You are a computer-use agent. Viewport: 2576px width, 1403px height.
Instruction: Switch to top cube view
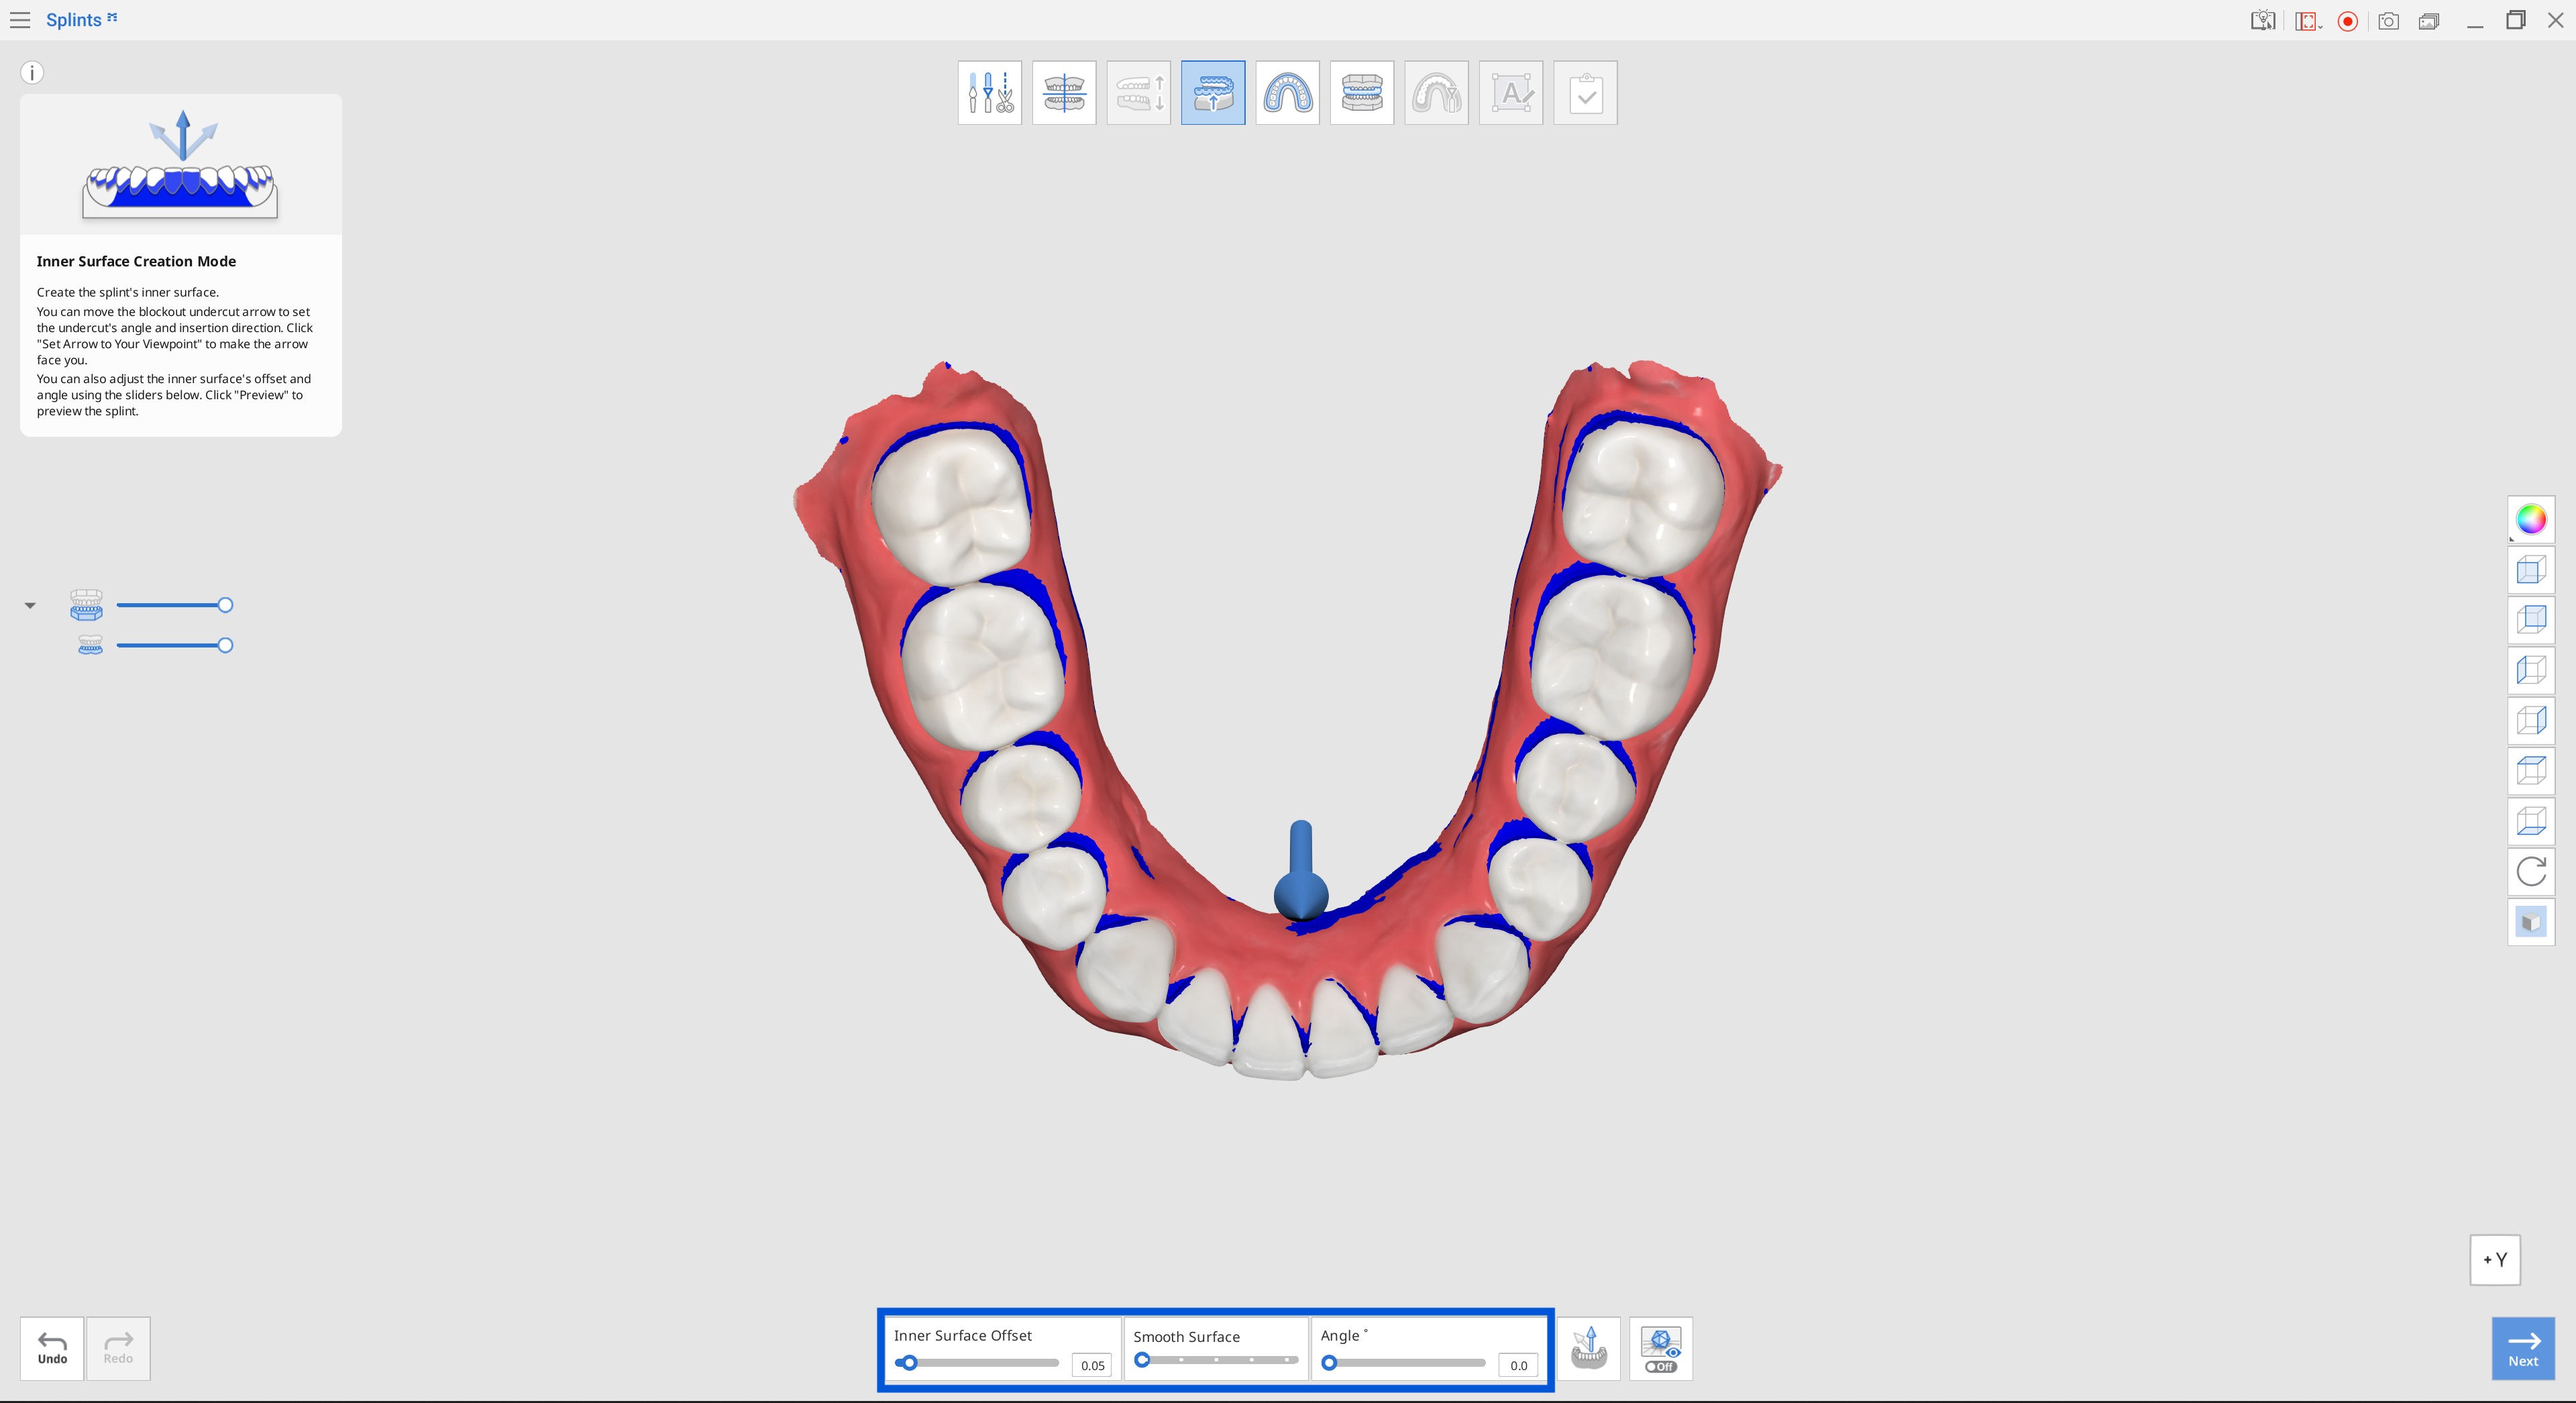point(2530,771)
